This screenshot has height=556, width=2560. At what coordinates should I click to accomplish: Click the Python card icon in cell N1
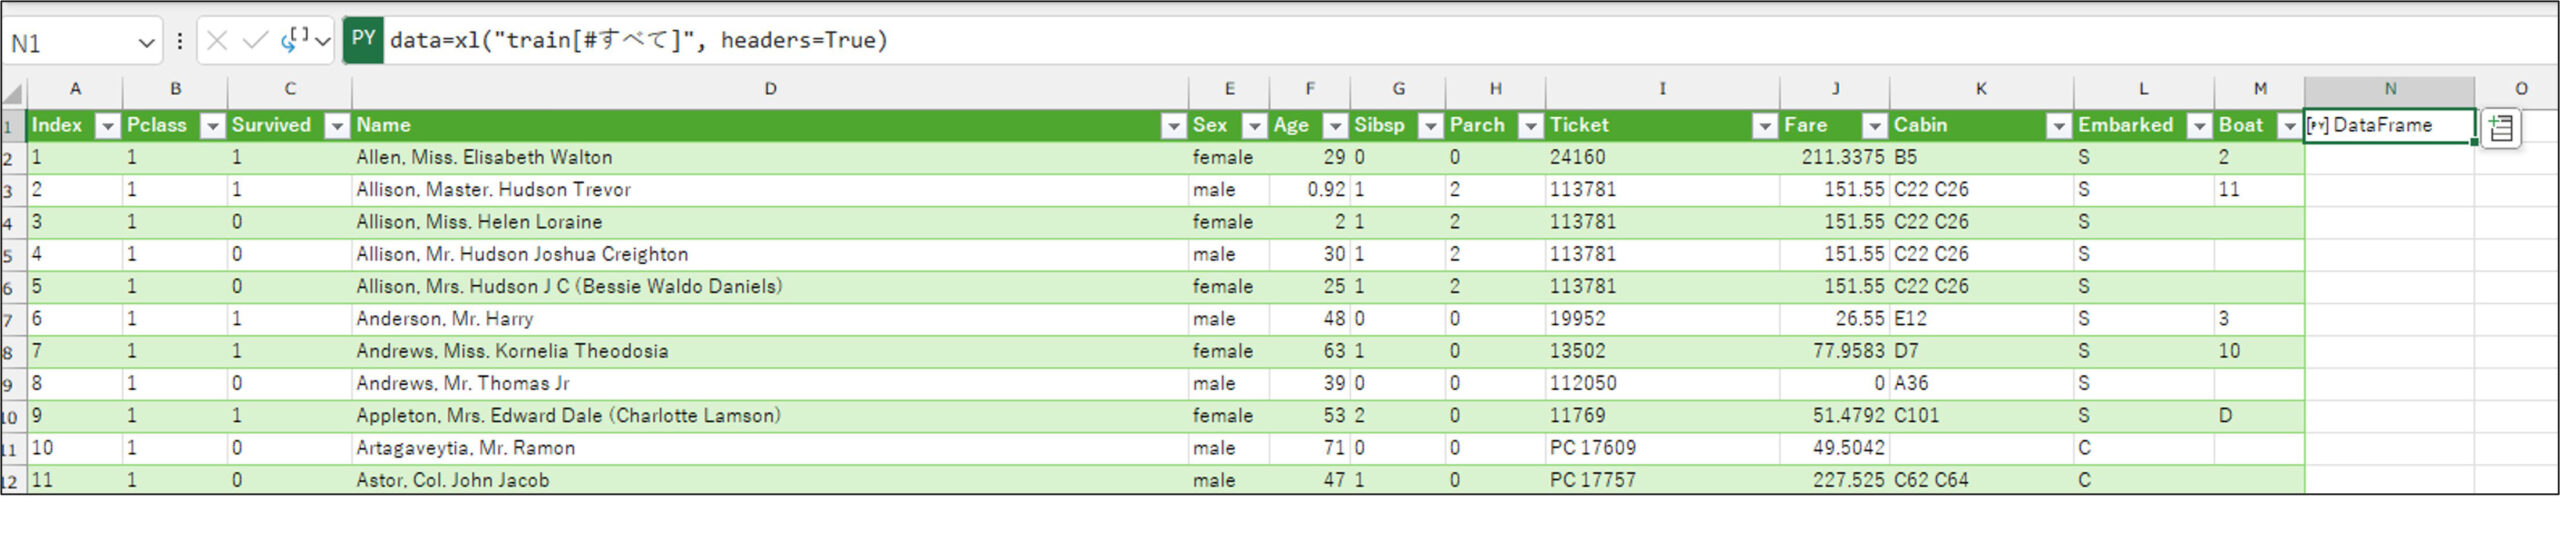[x=2318, y=126]
